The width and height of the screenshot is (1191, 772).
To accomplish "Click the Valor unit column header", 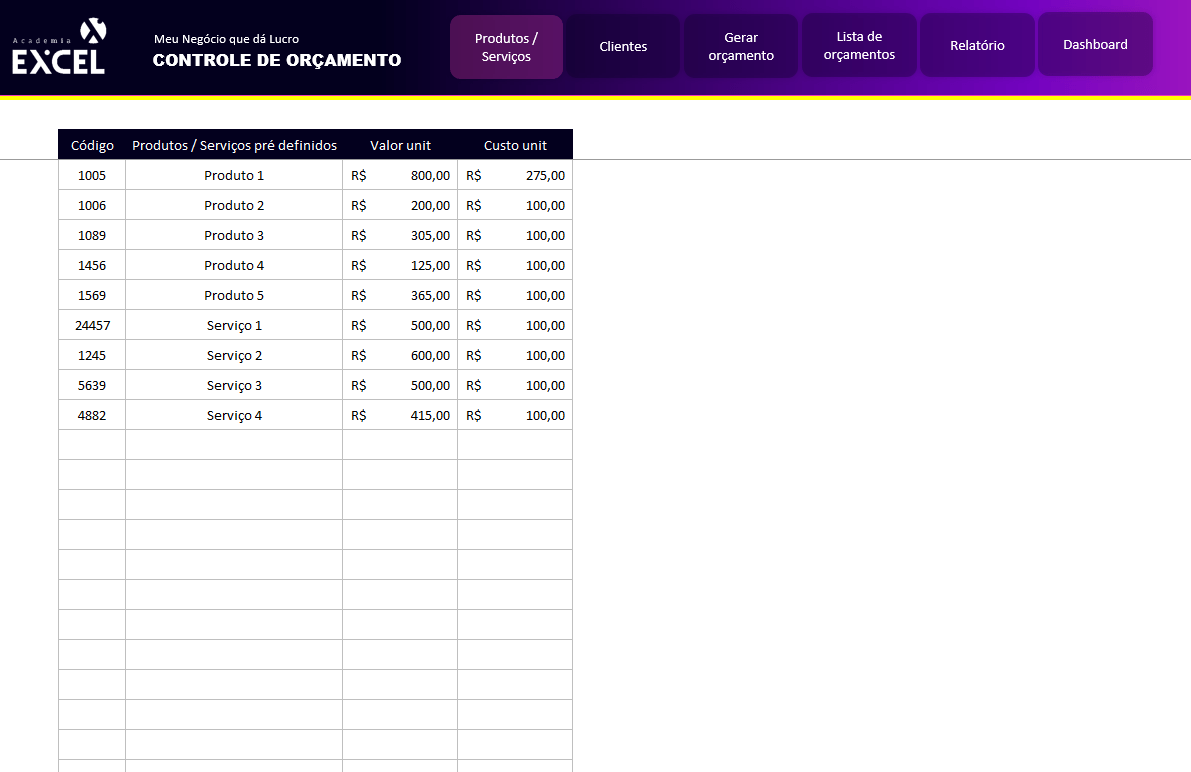I will point(400,145).
